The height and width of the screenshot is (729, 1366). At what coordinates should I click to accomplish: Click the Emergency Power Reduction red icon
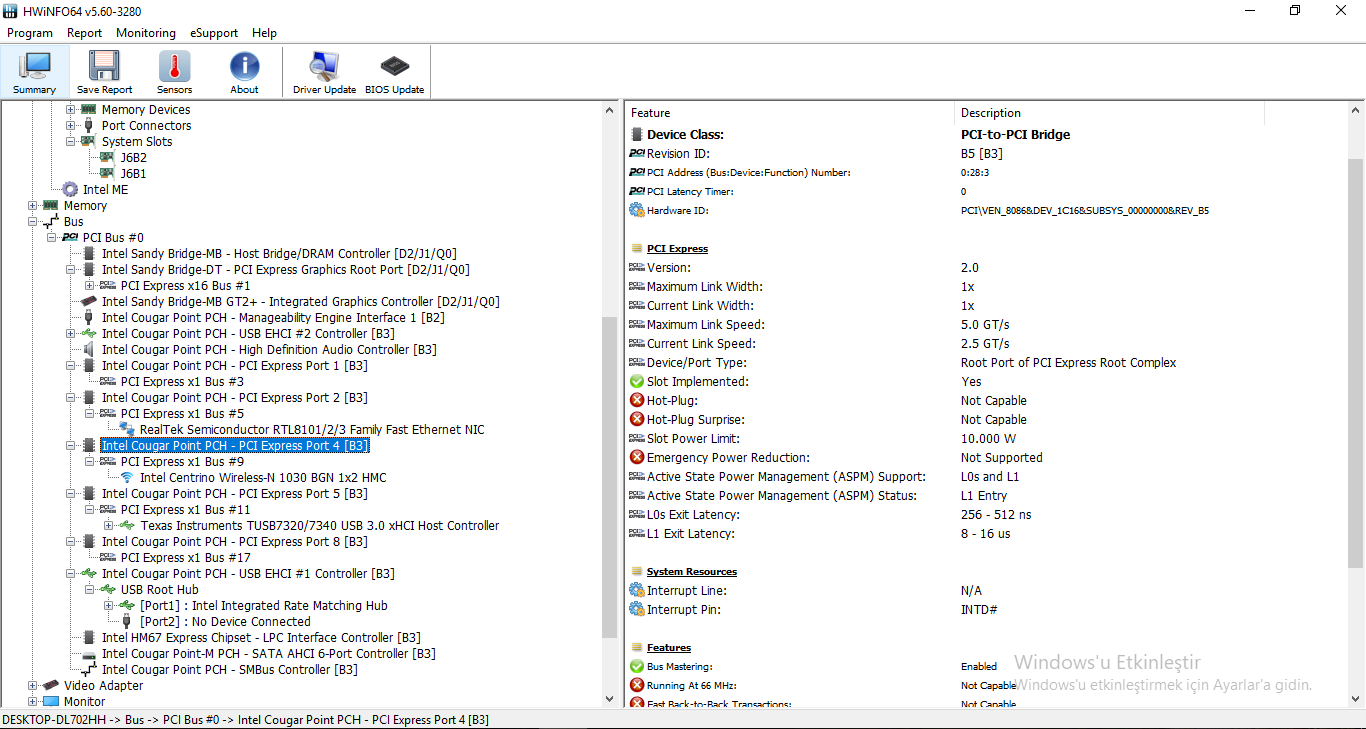coord(637,457)
